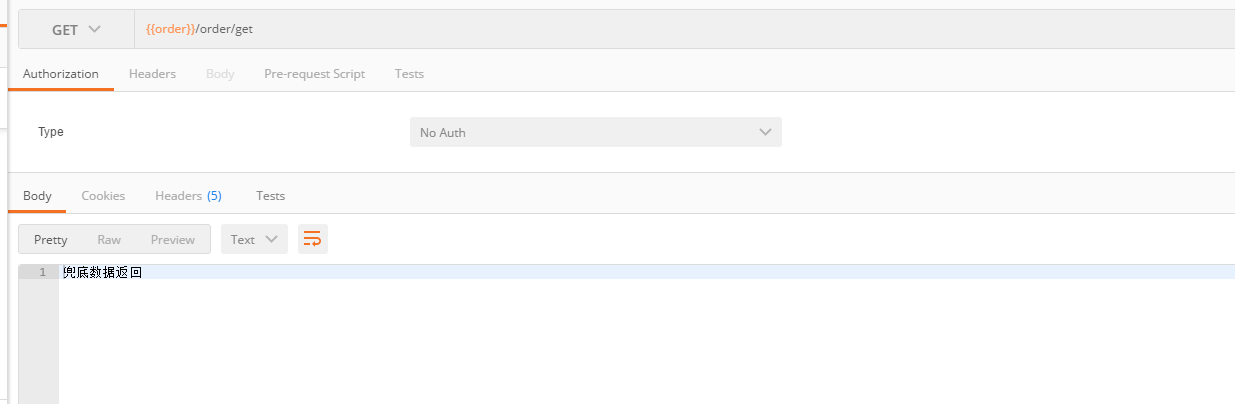Show the response Headers (5) tab

188,196
